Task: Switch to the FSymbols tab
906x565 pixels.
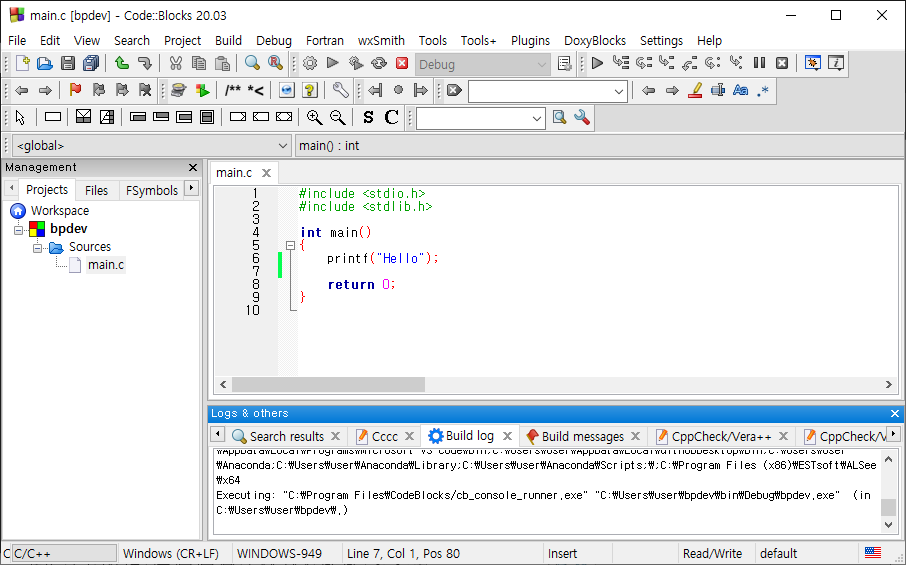Action: (152, 190)
